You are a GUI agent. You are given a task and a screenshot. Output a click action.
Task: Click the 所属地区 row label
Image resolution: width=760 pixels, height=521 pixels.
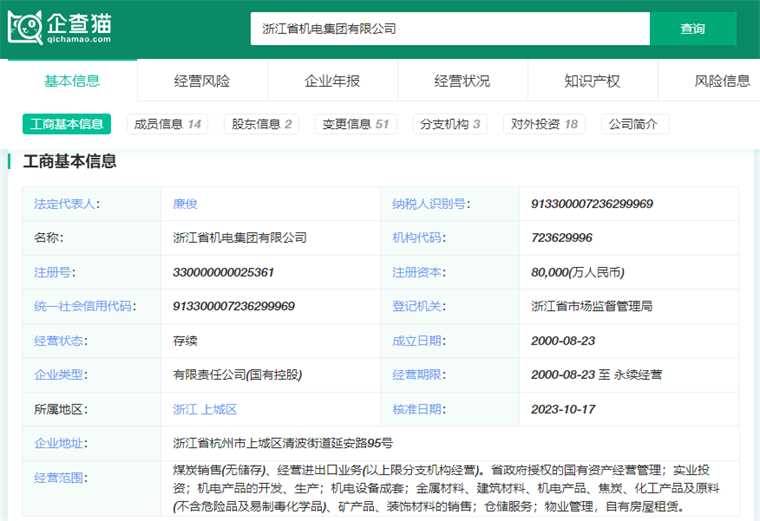pos(61,410)
